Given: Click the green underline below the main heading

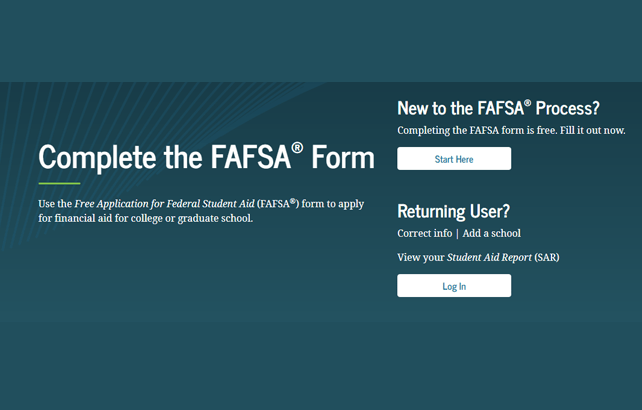Looking at the screenshot, I should [x=59, y=184].
